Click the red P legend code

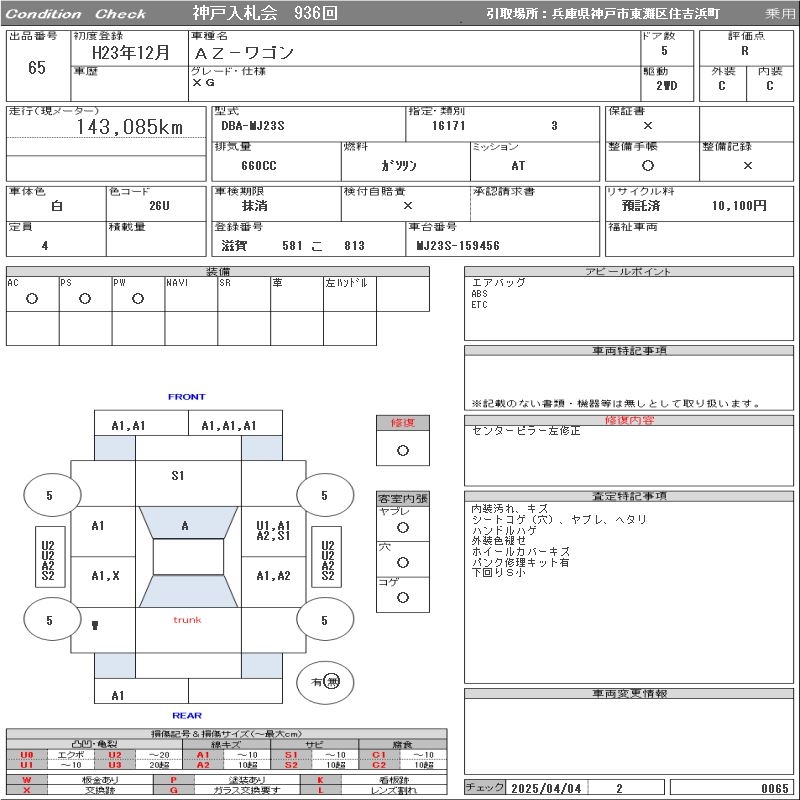click(x=173, y=780)
